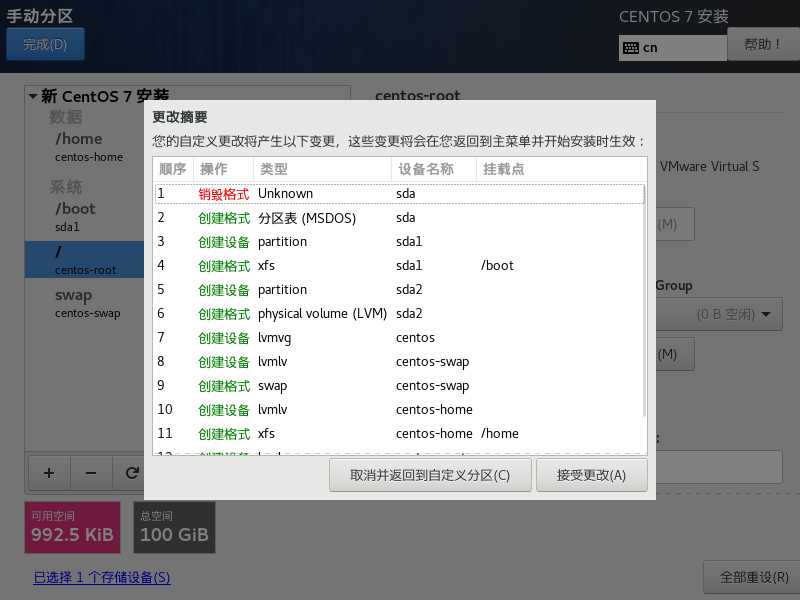The image size is (800, 600).
Task: Select row 3 partition sda1
Action: click(x=399, y=242)
